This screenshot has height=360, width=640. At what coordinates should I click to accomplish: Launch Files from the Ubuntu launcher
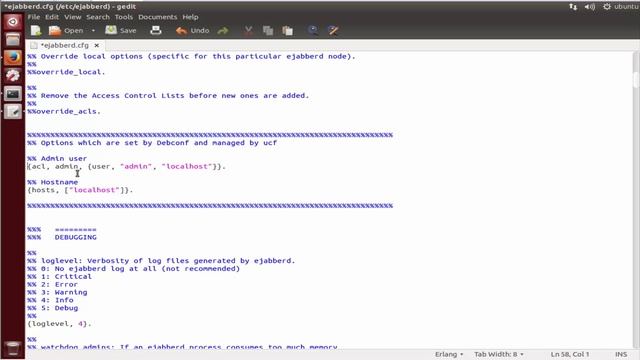point(13,40)
